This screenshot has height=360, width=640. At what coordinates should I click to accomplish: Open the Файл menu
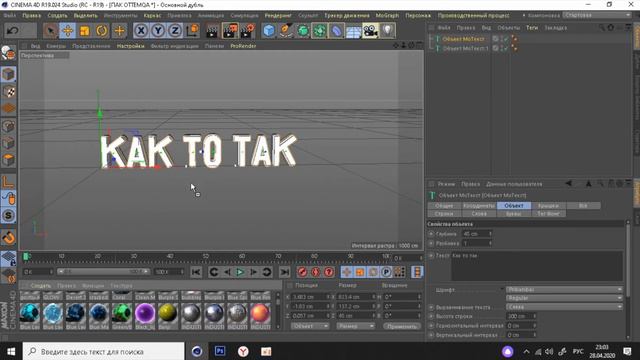(x=10, y=16)
